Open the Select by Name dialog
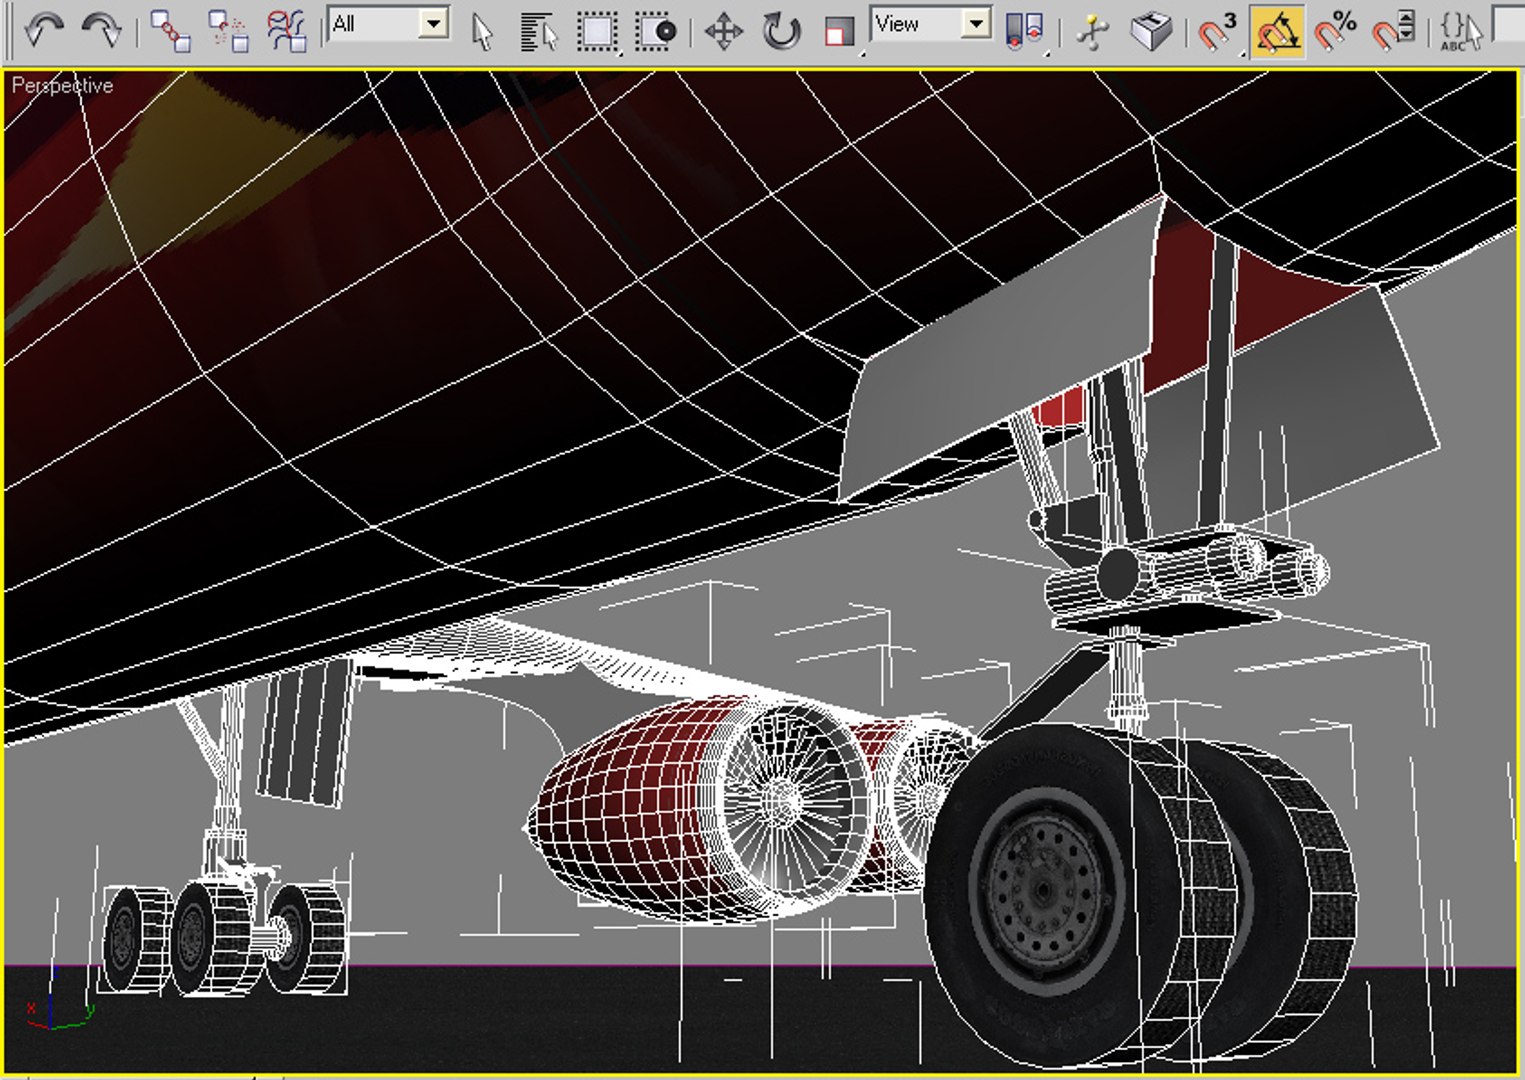The height and width of the screenshot is (1080, 1525). coord(539,31)
